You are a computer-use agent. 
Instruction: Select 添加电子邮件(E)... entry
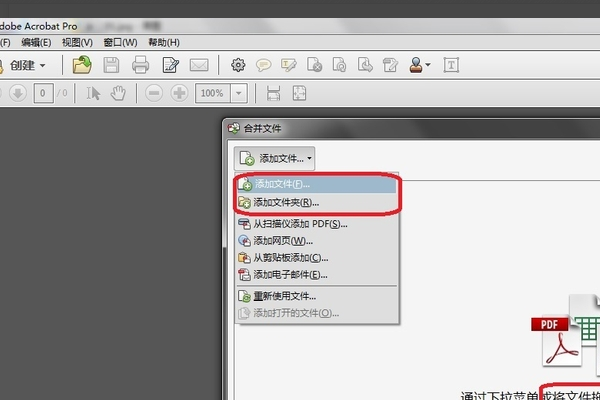pos(316,274)
